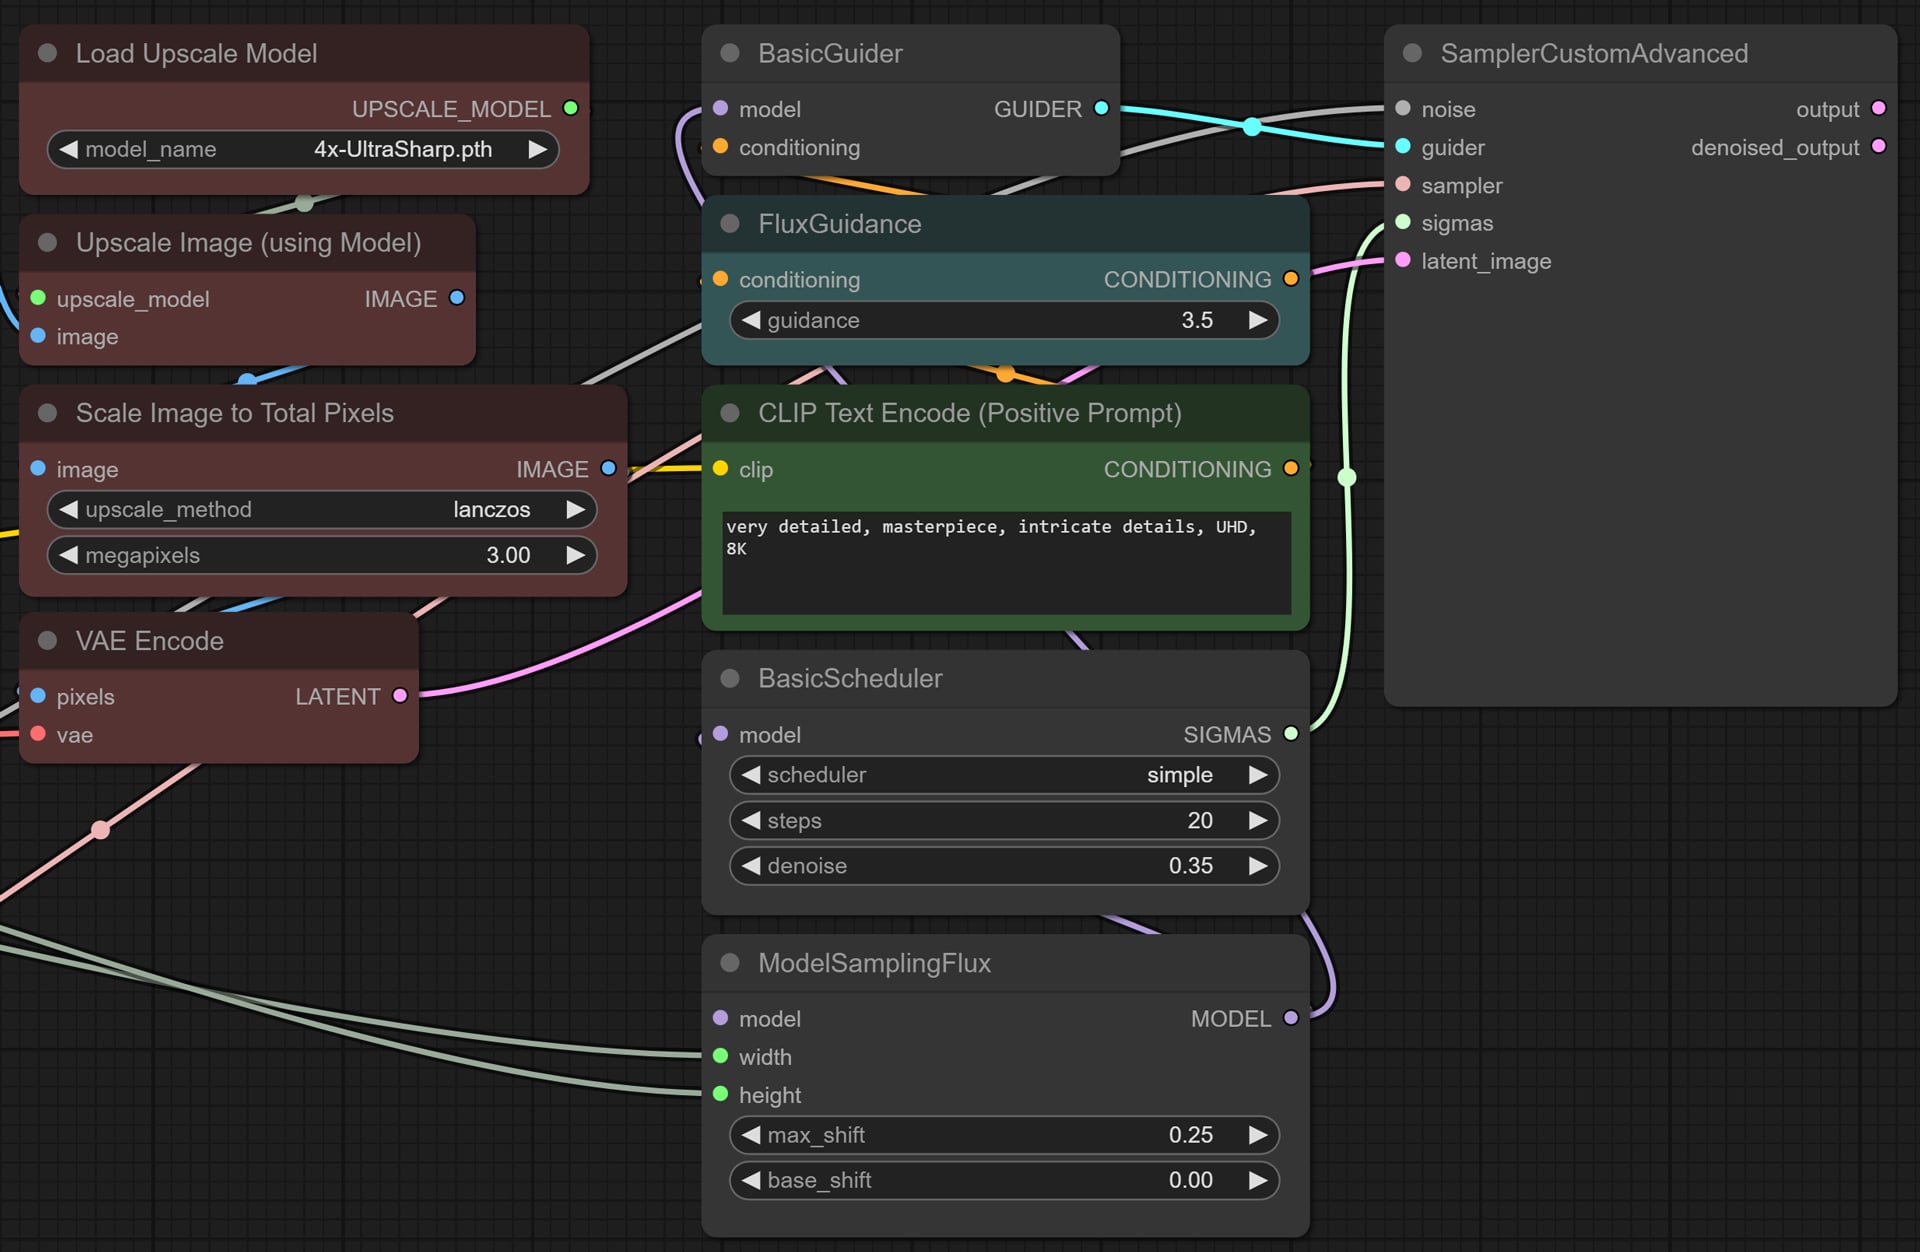Click the SIGMAS output socket
This screenshot has height=1252, width=1920.
point(1291,734)
